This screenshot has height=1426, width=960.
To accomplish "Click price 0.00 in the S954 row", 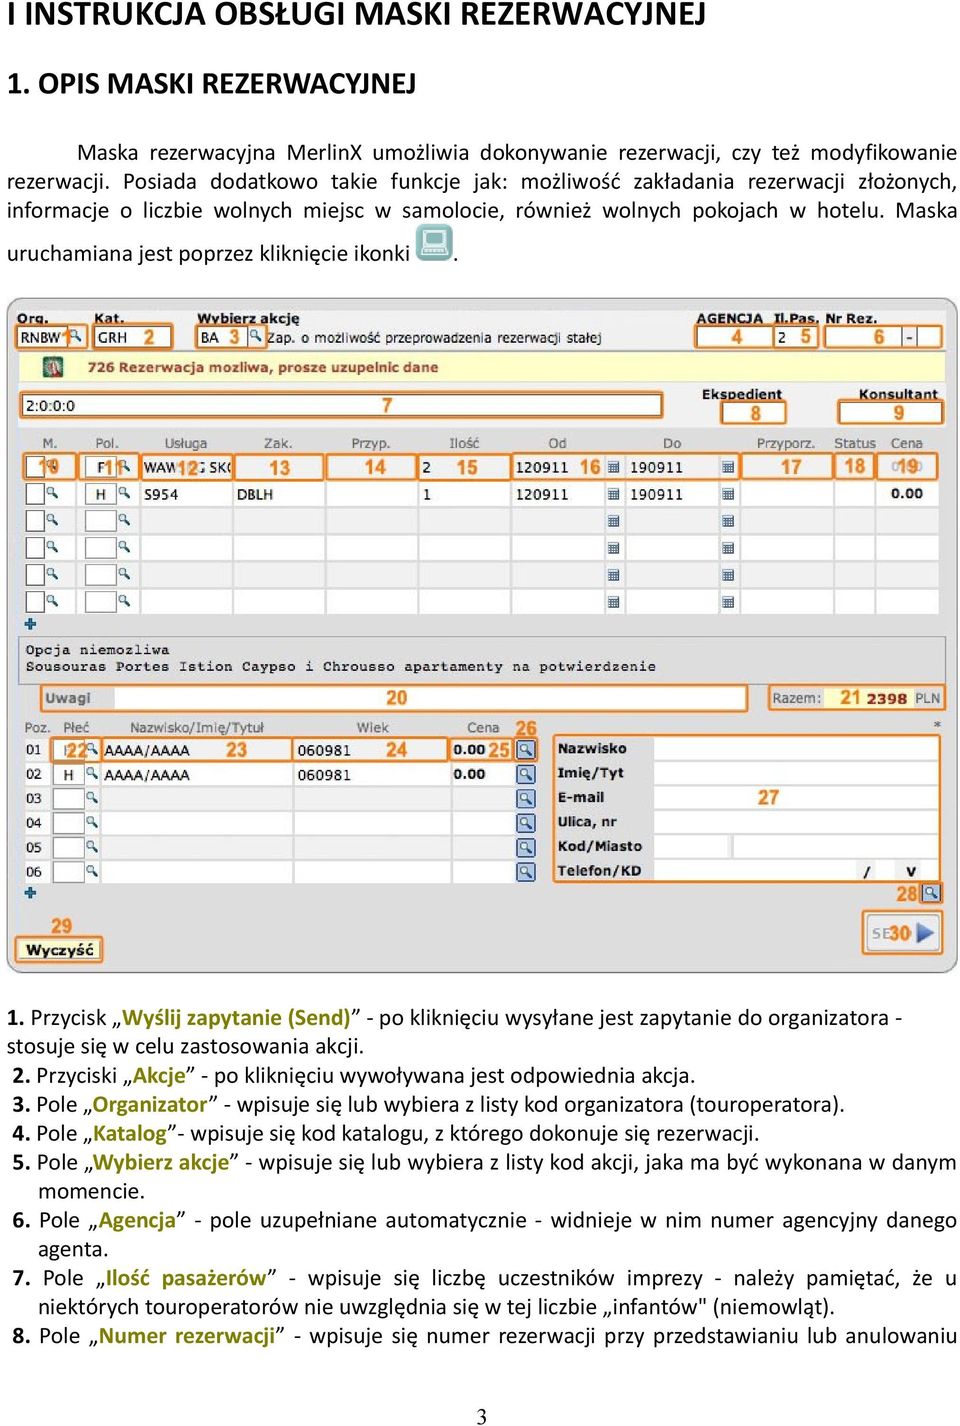I will tap(907, 493).
